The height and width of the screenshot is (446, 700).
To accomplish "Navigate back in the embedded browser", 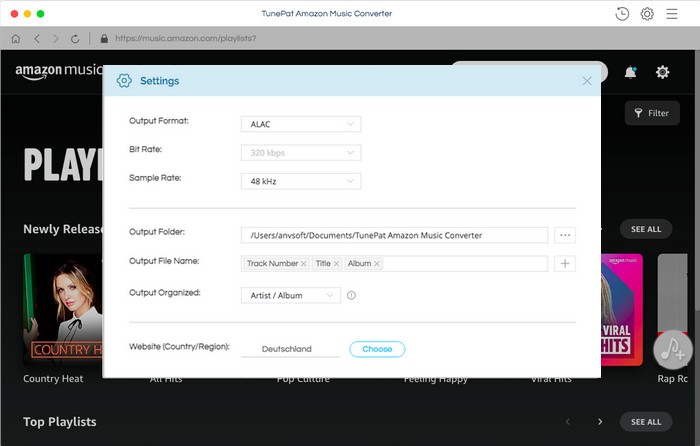I will coord(37,39).
